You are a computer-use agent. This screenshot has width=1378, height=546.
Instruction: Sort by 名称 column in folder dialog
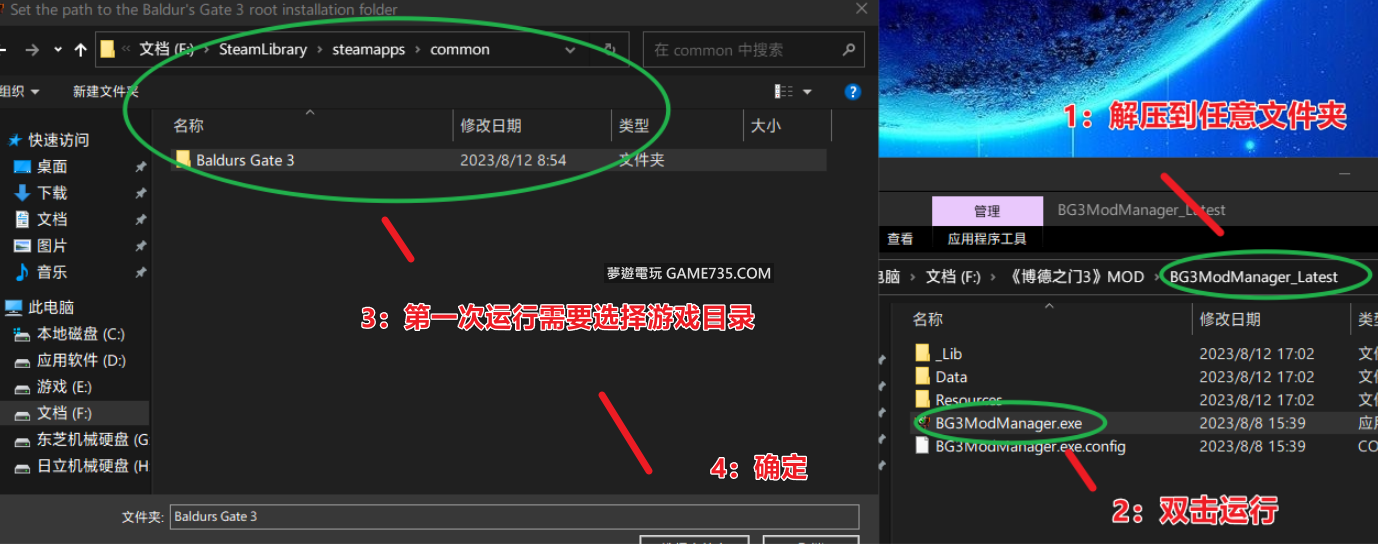188,126
